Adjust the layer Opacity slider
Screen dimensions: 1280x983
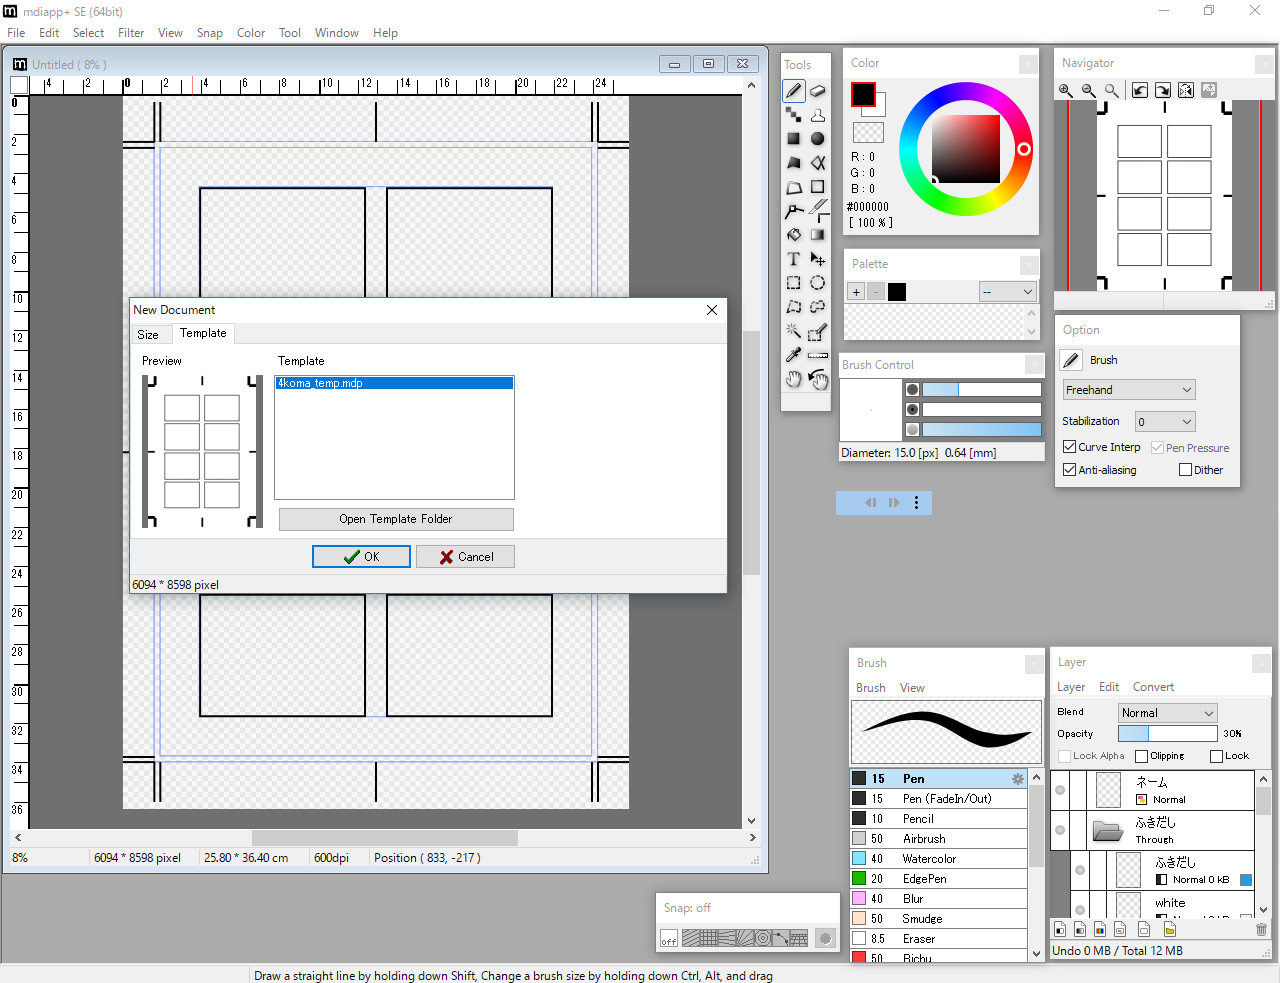(x=1167, y=733)
